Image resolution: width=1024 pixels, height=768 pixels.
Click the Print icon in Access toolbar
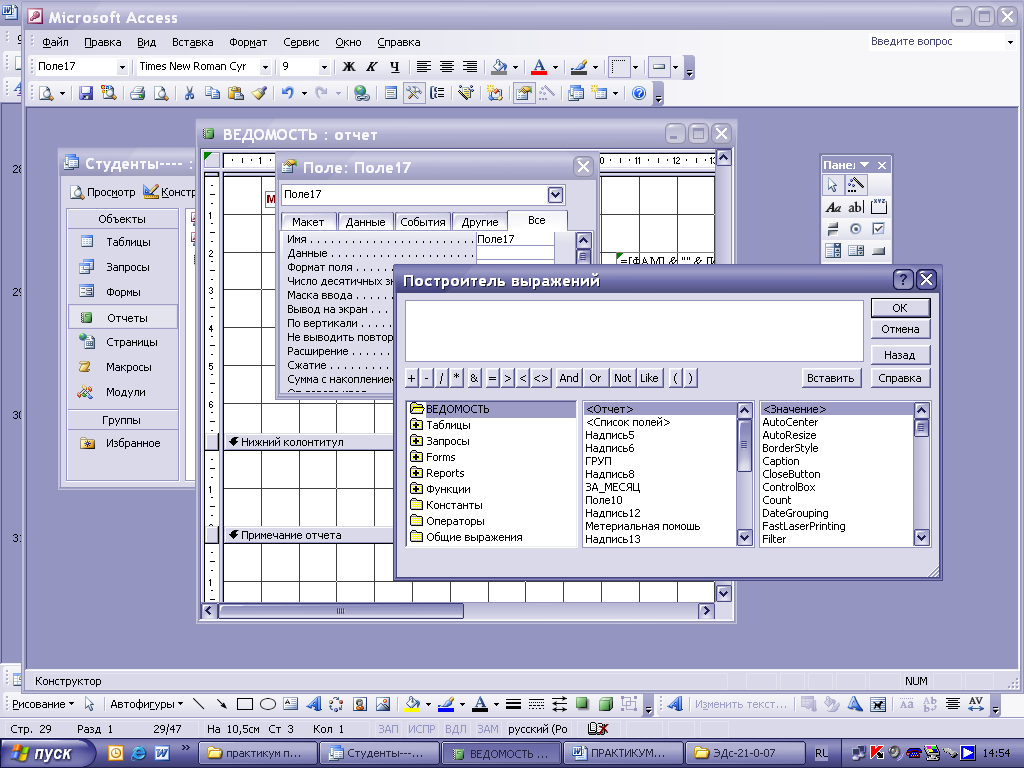pos(137,93)
